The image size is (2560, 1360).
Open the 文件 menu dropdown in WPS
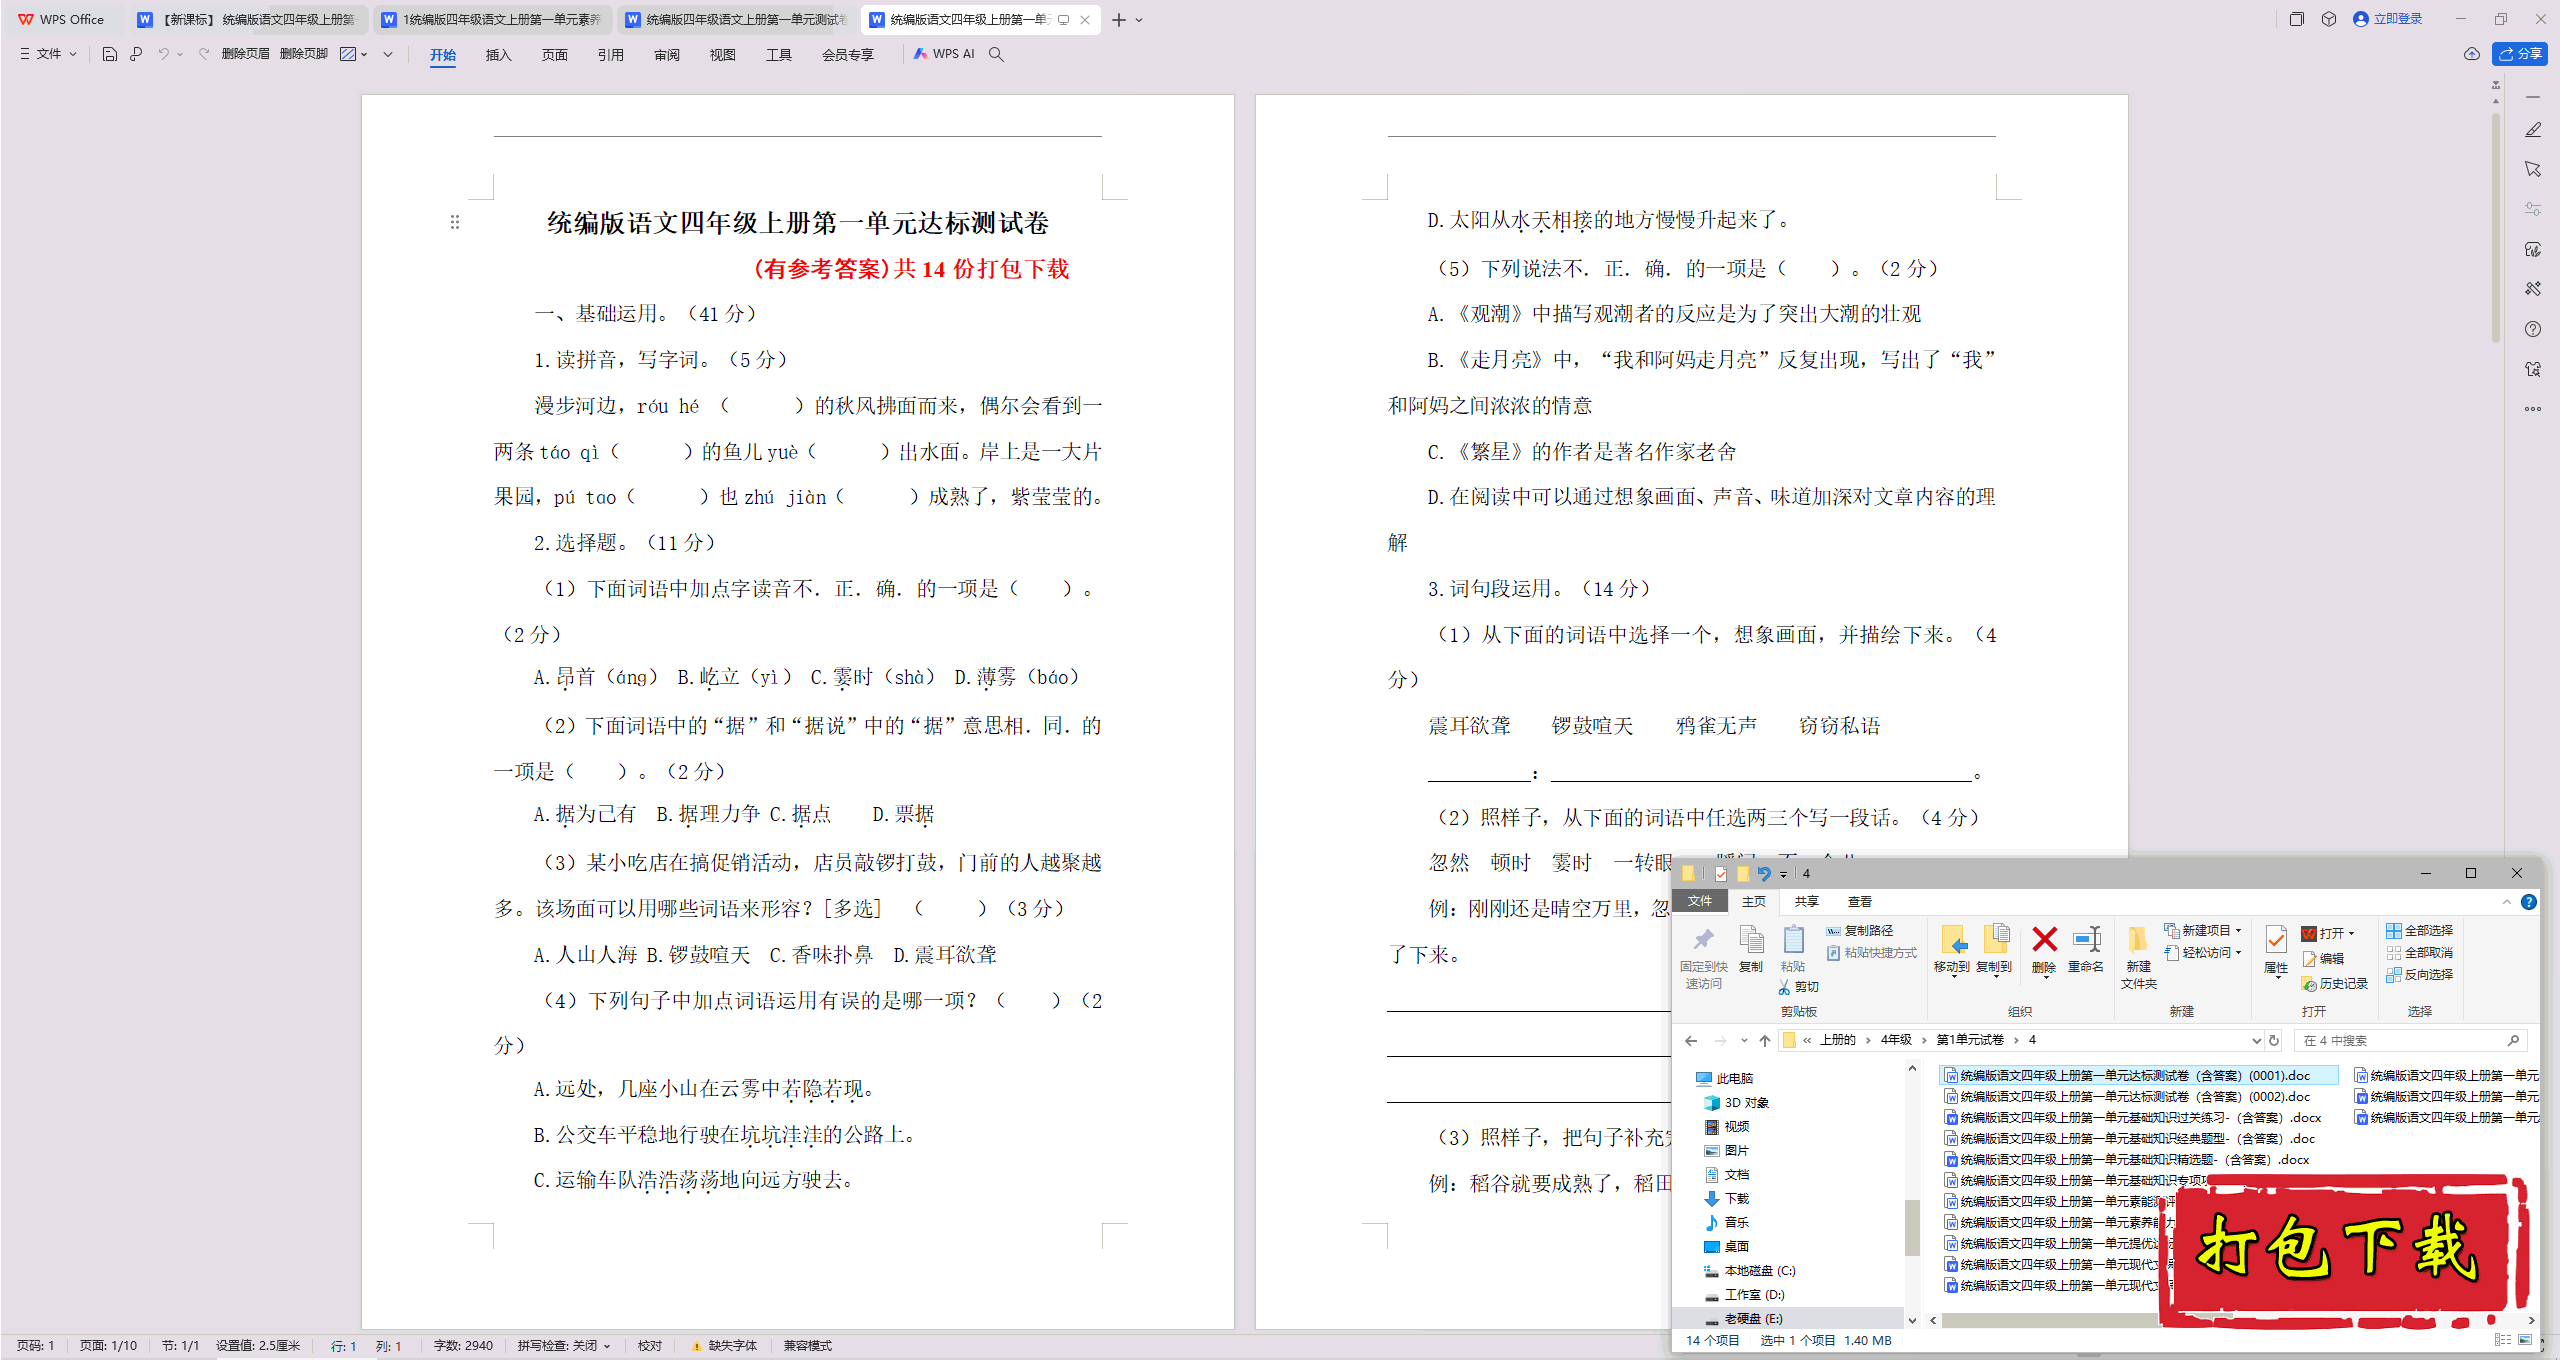coord(48,54)
